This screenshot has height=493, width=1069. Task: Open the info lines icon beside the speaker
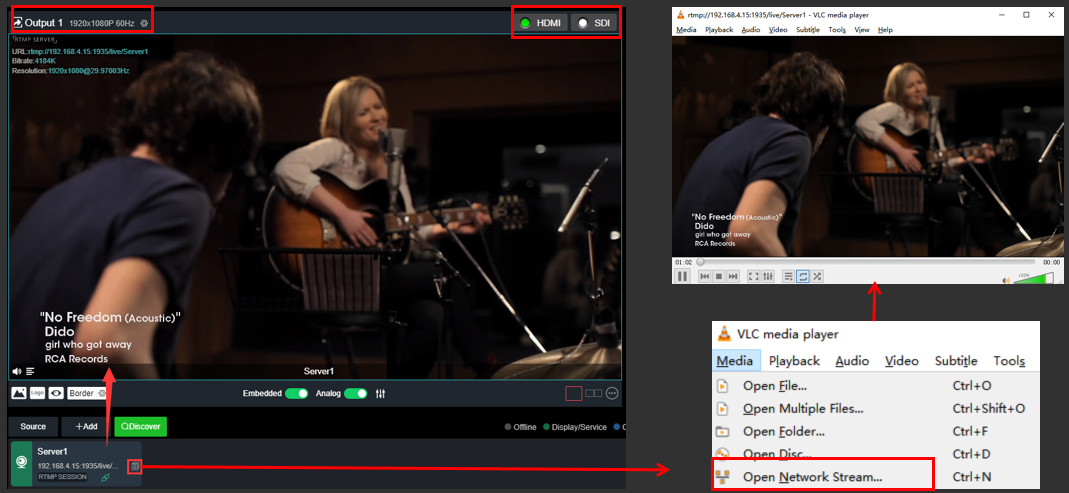(x=30, y=371)
